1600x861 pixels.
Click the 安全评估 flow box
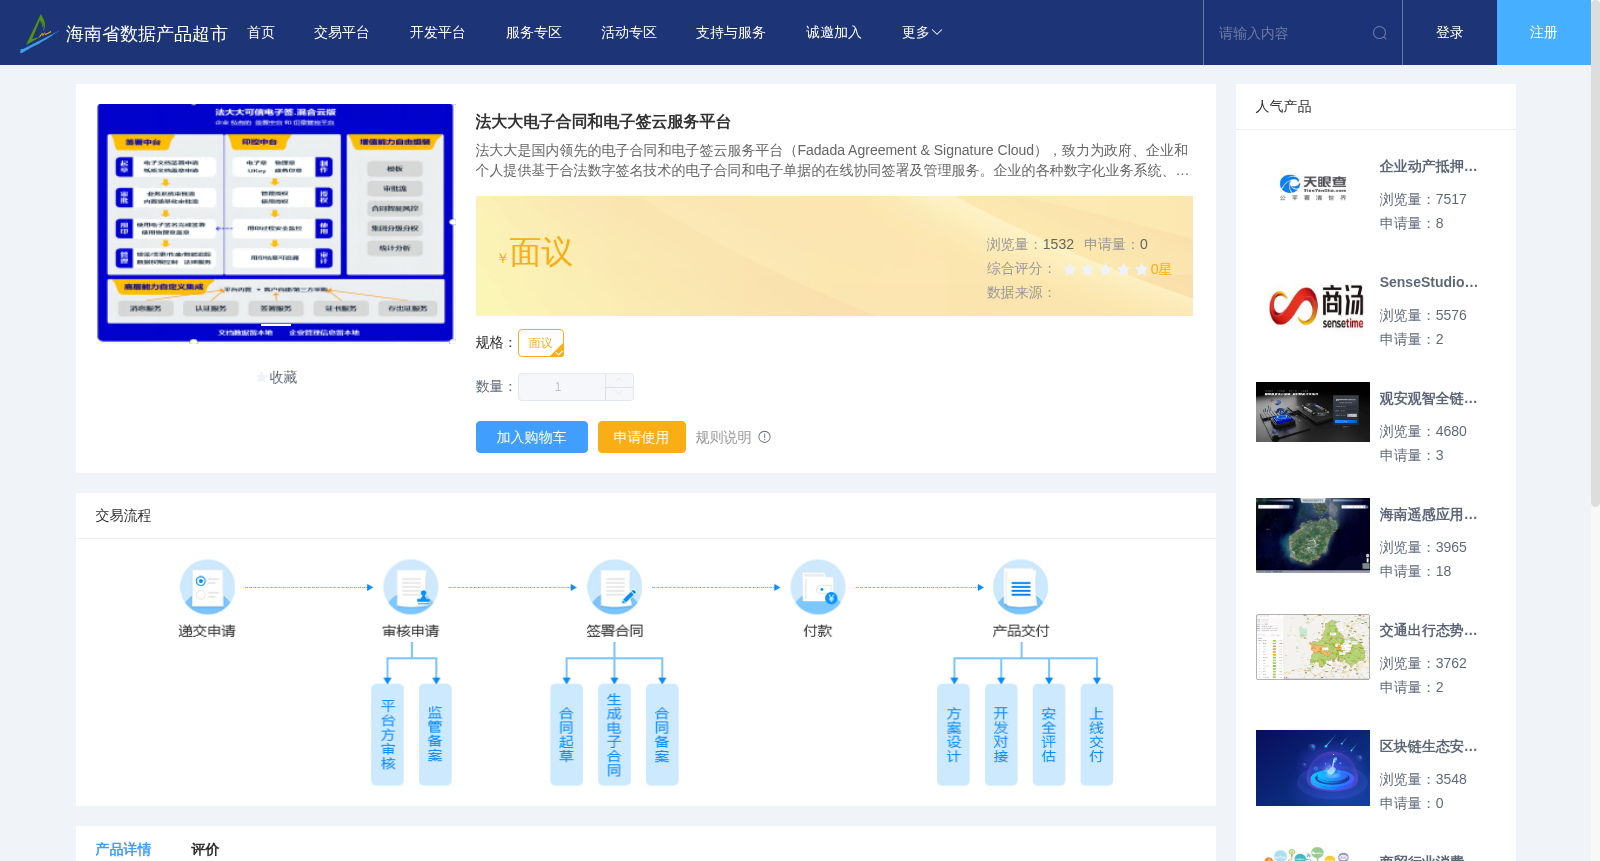1049,734
